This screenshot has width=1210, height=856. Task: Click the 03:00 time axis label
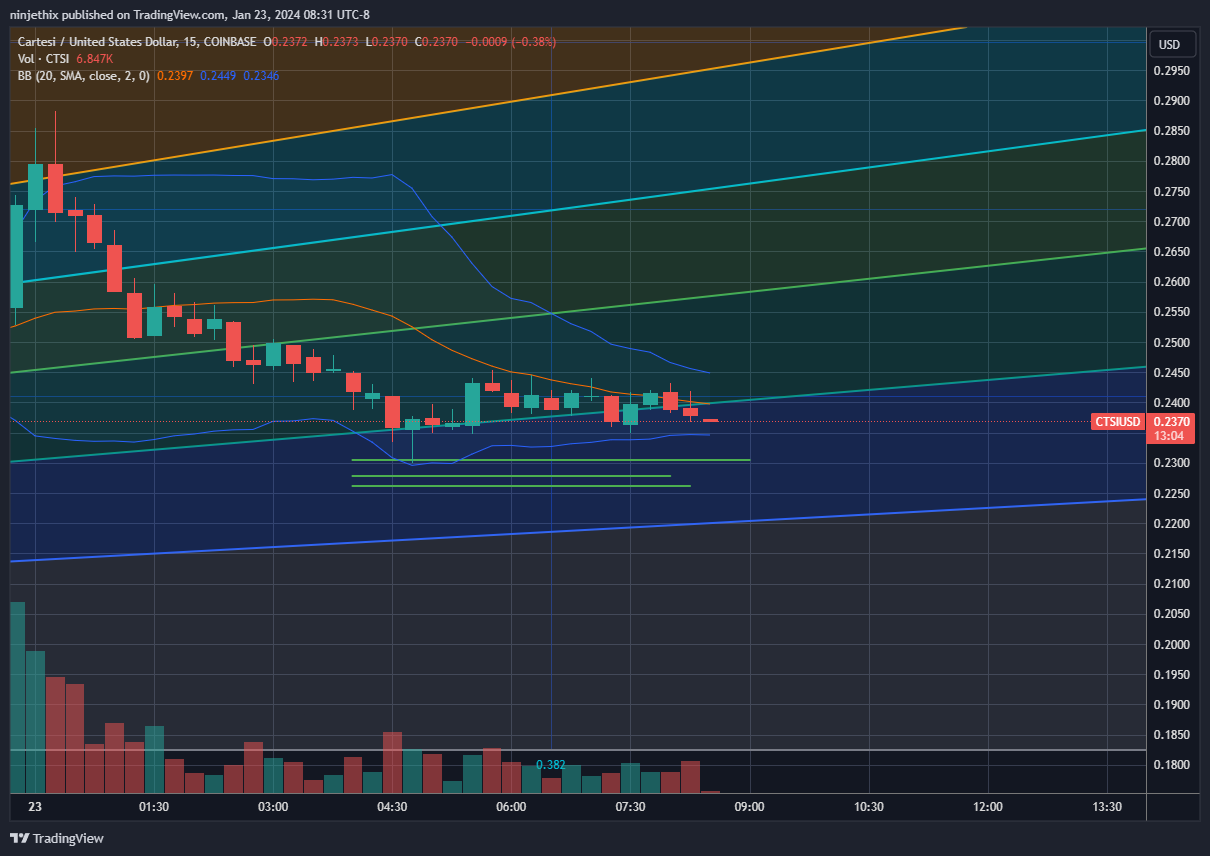click(x=272, y=807)
